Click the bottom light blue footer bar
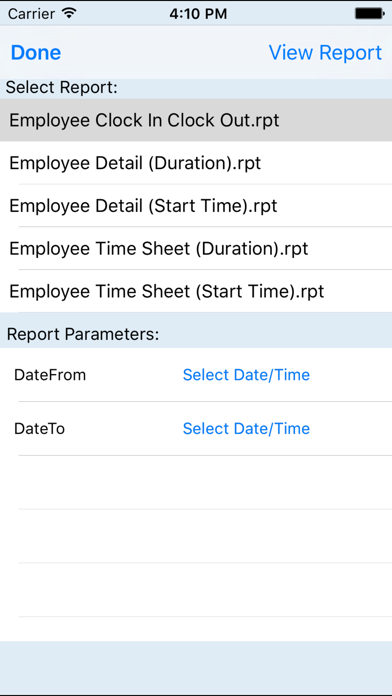 click(196, 668)
